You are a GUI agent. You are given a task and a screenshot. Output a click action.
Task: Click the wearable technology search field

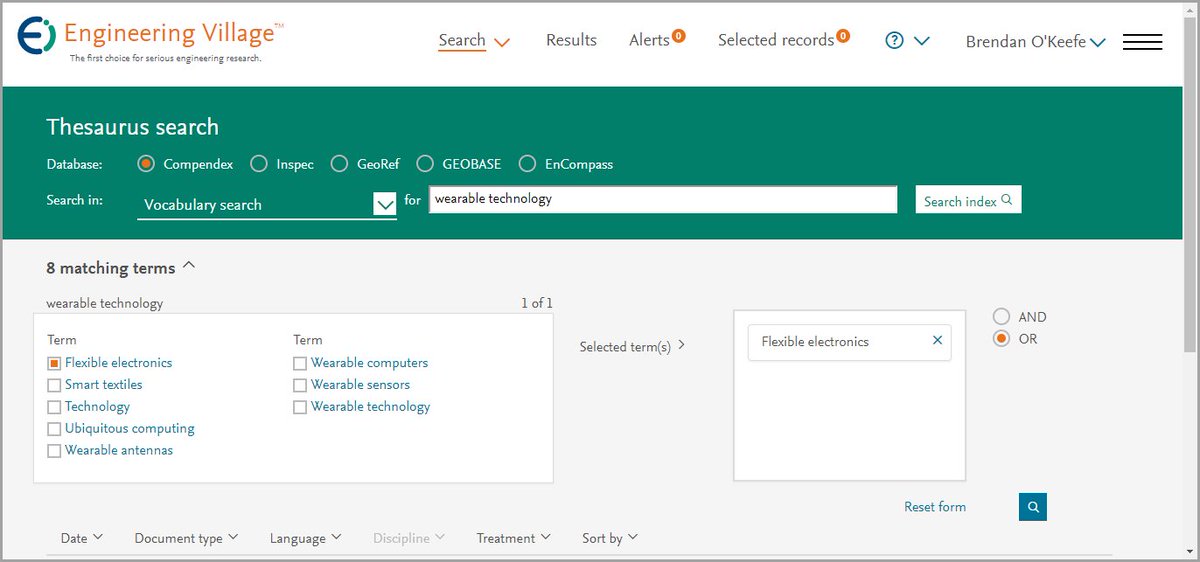point(663,199)
